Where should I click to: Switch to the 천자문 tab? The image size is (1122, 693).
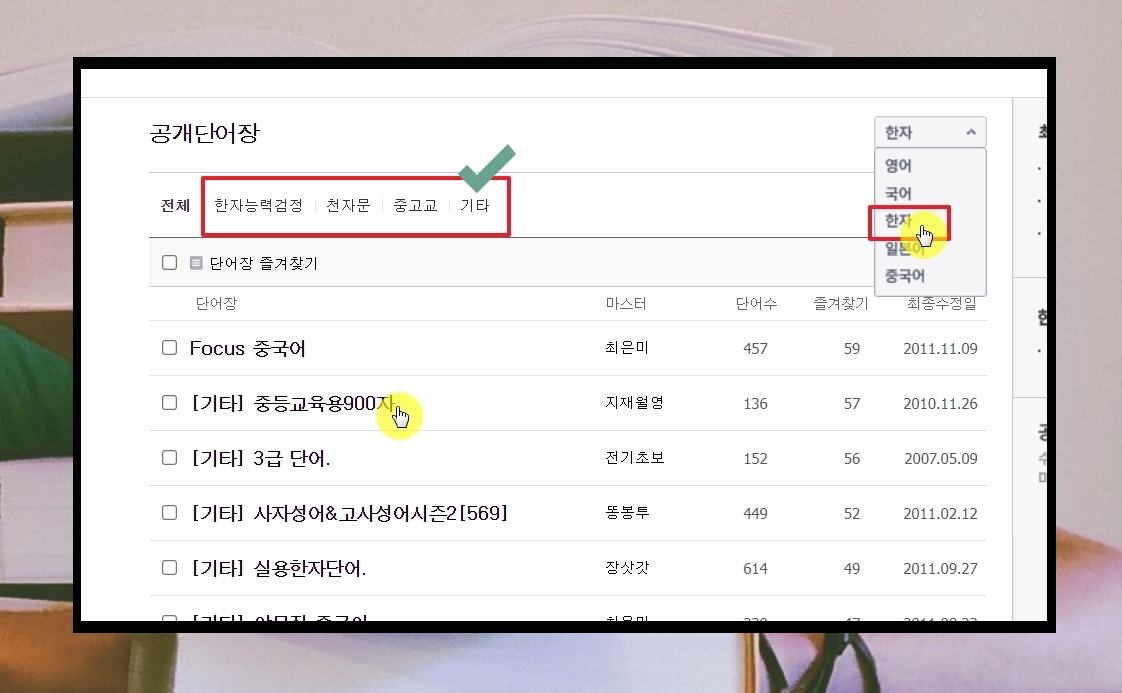348,205
